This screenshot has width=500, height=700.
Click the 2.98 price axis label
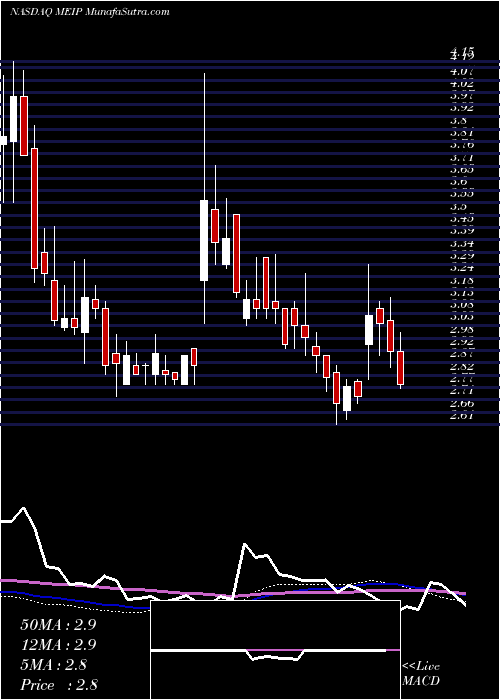462,329
